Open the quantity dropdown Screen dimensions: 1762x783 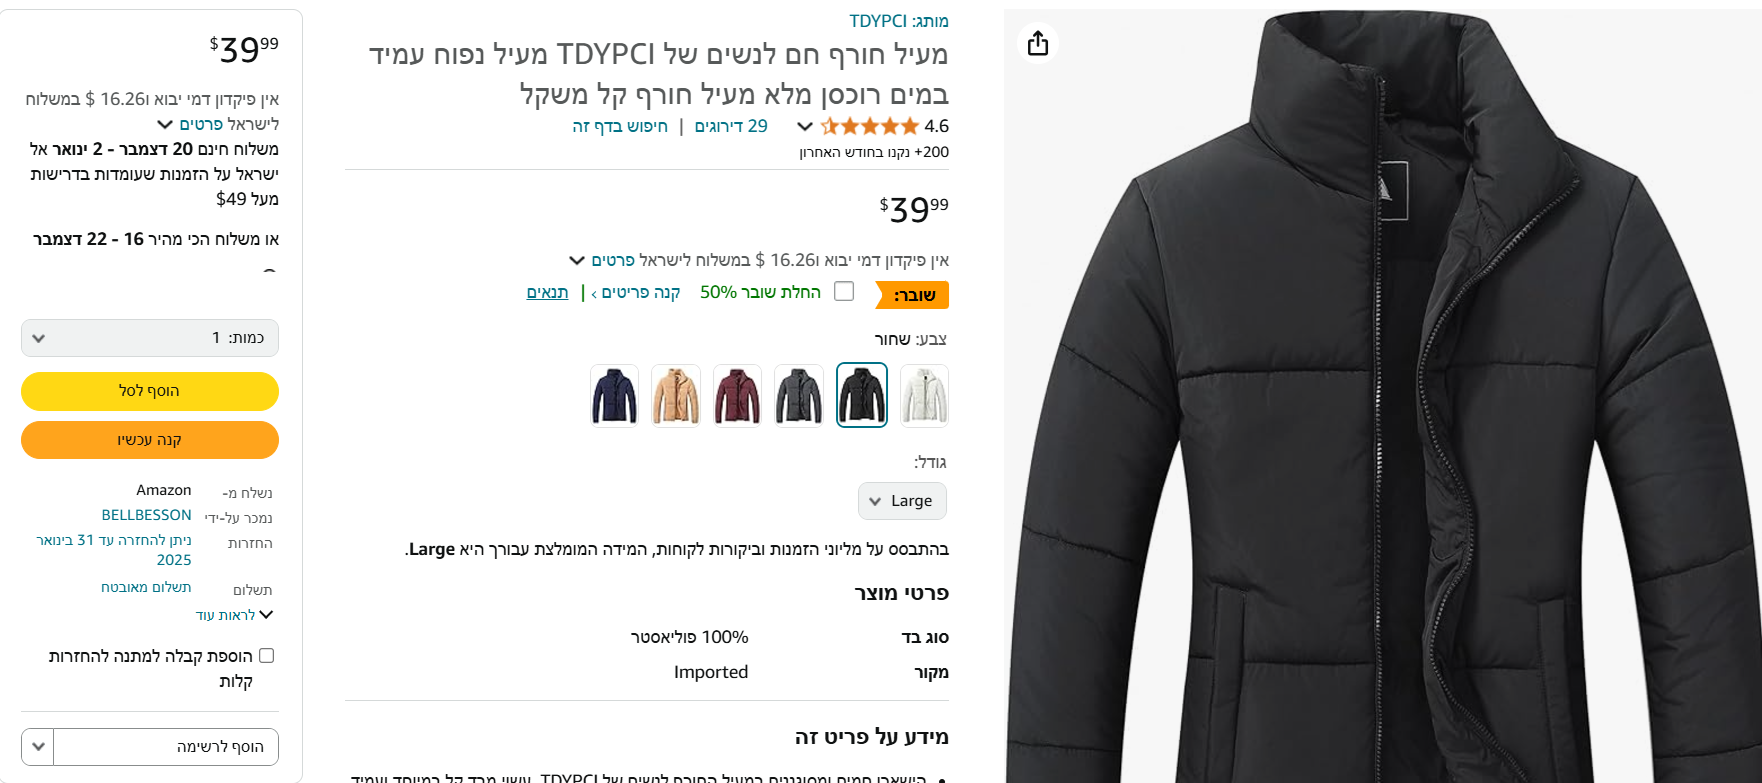[150, 338]
